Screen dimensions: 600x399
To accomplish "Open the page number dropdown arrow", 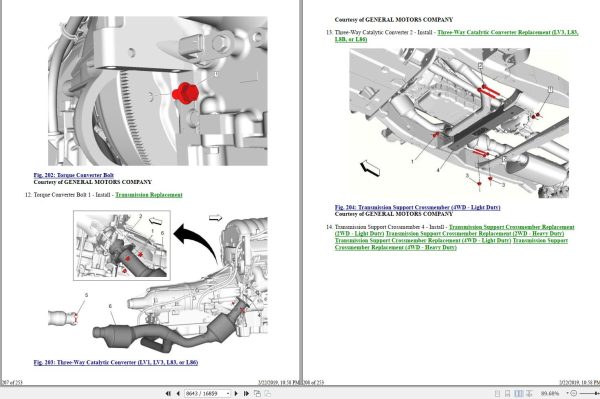I will (228, 393).
